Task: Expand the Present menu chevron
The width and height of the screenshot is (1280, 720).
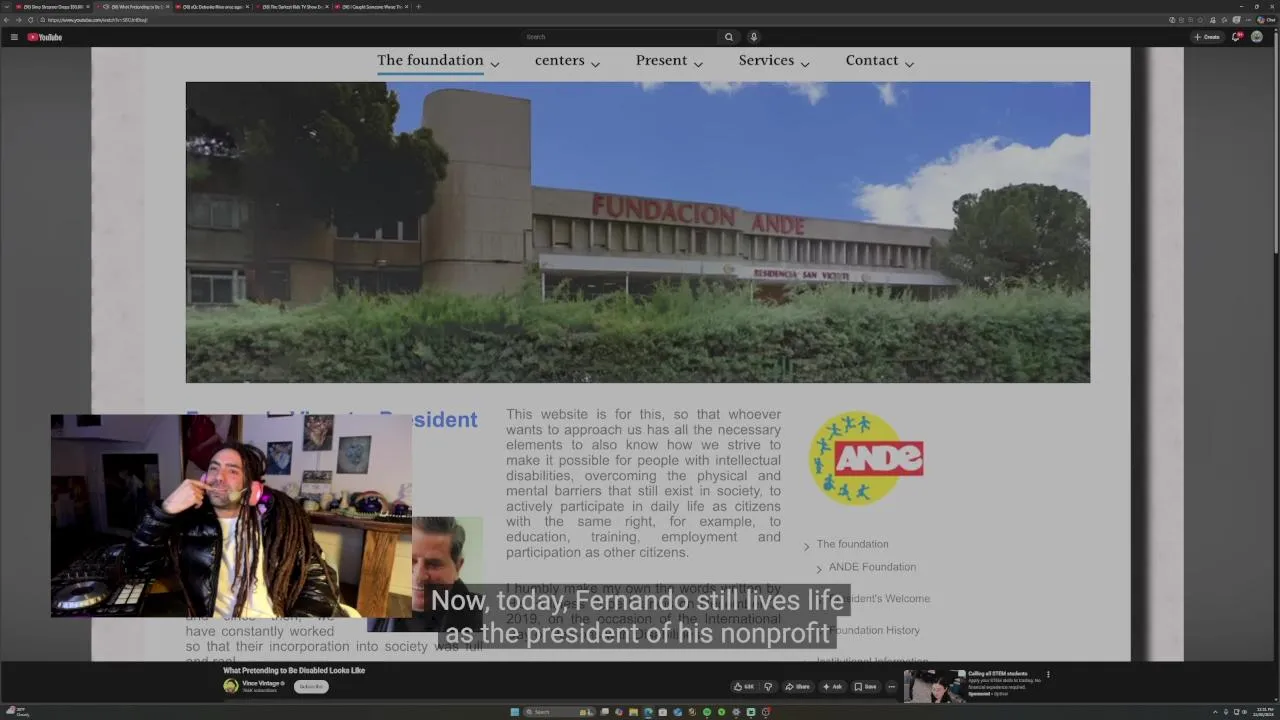Action: click(698, 64)
